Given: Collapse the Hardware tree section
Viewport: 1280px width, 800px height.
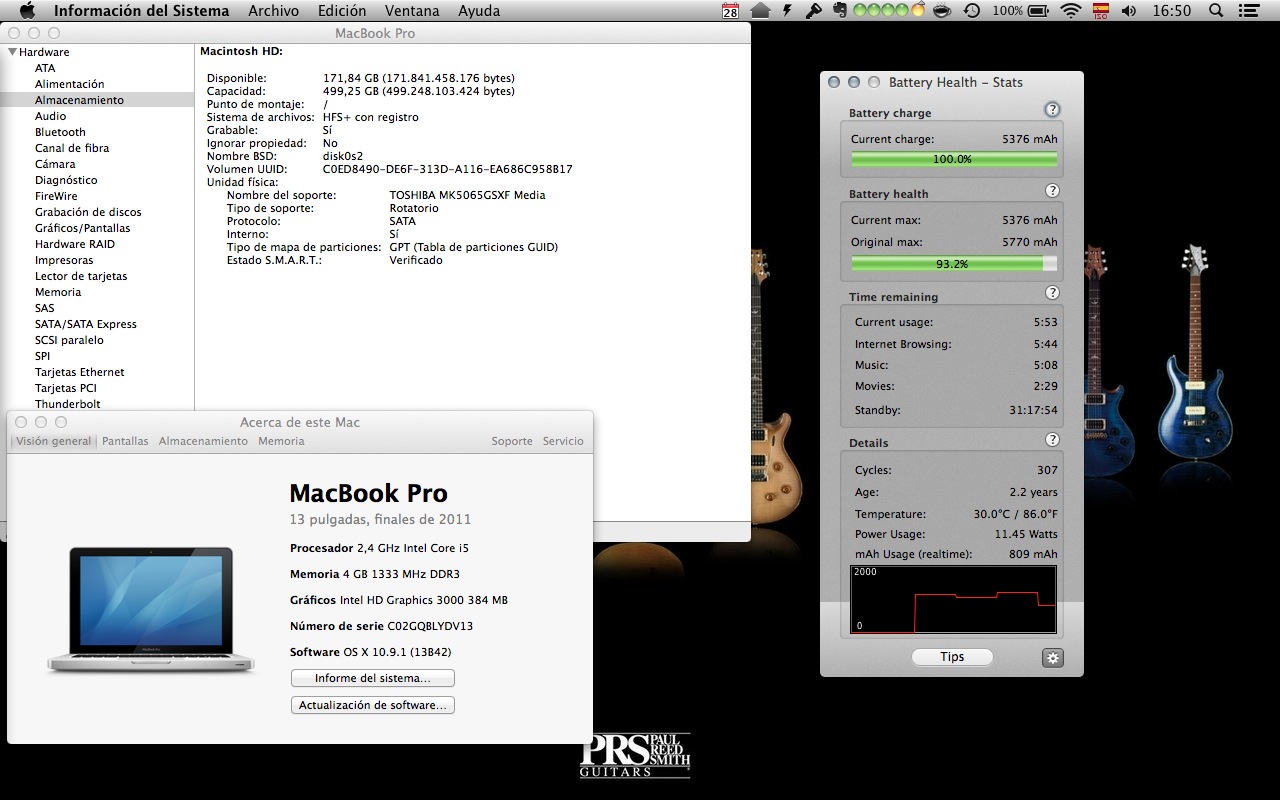Looking at the screenshot, I should point(12,52).
